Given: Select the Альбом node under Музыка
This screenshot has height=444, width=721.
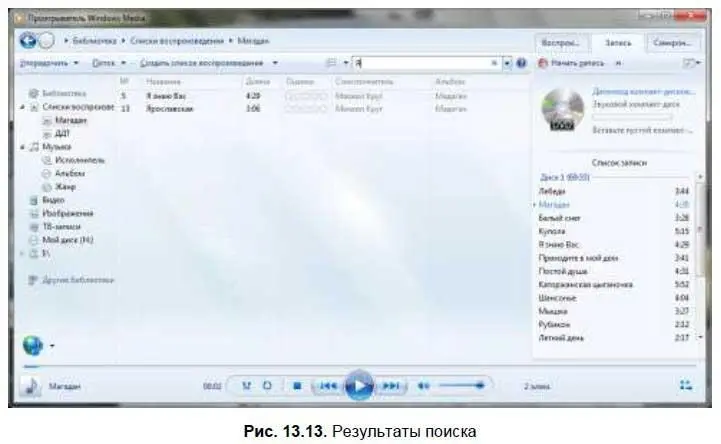Looking at the screenshot, I should click(x=70, y=173).
